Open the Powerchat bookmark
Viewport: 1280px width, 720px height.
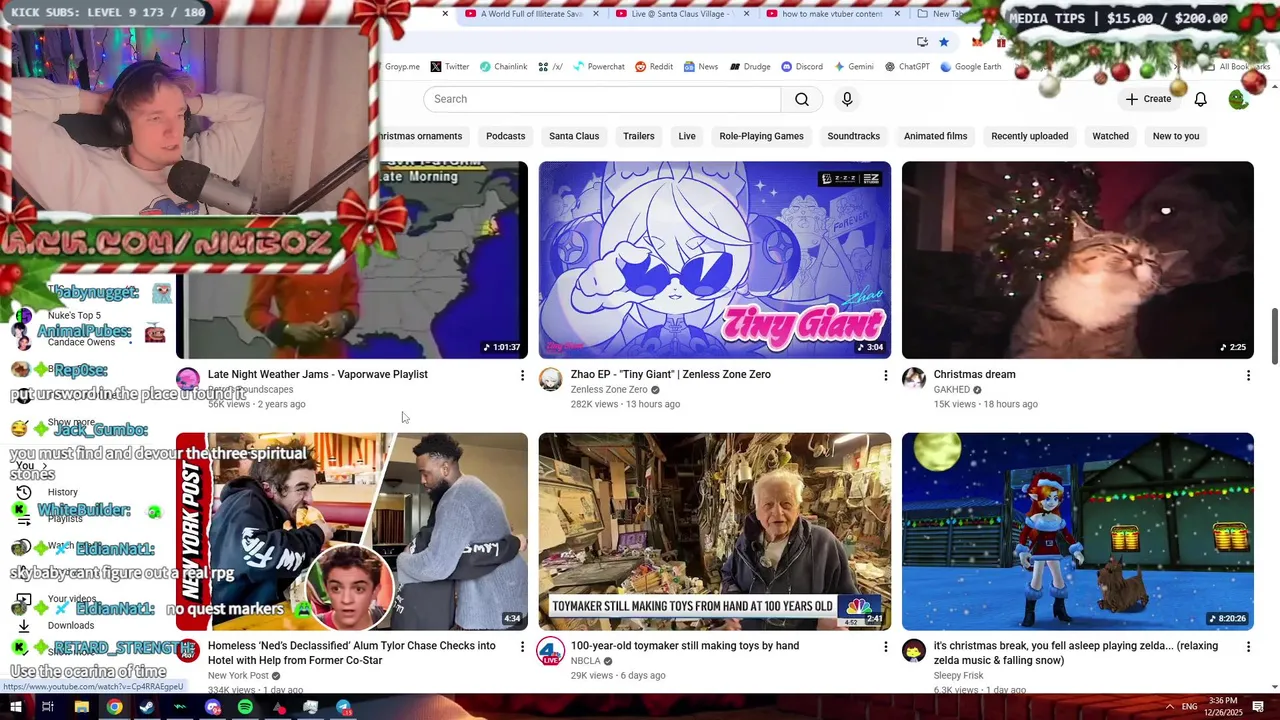[598, 67]
